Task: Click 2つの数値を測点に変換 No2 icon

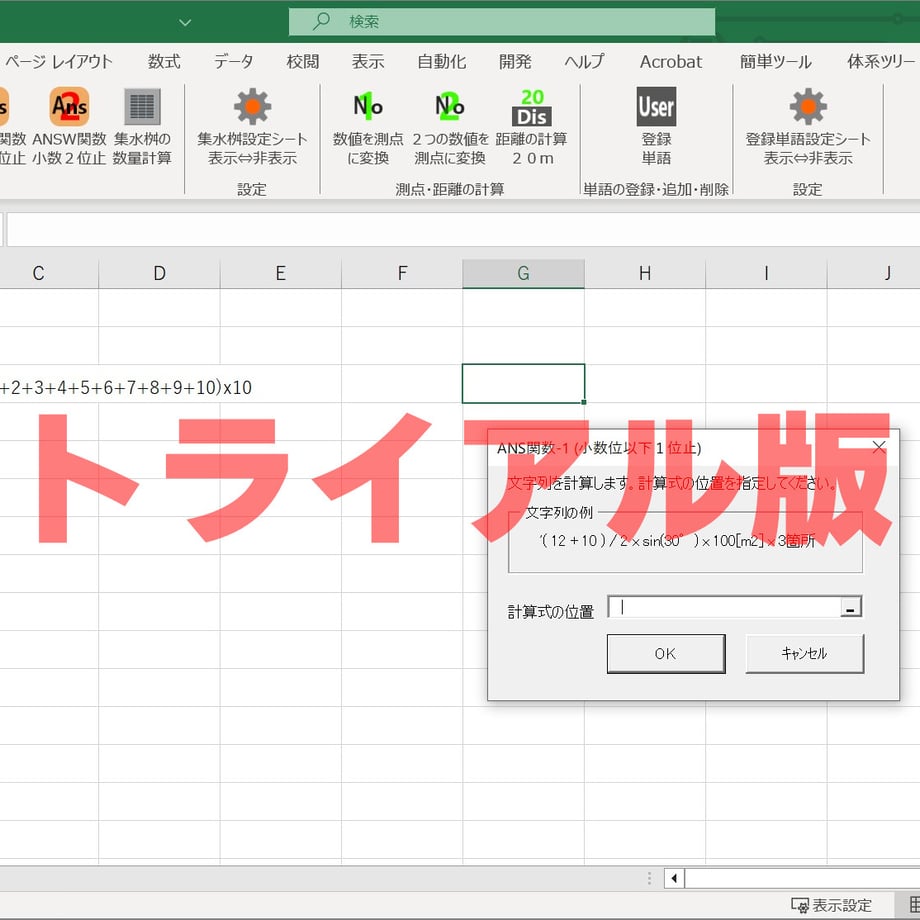Action: point(449,107)
